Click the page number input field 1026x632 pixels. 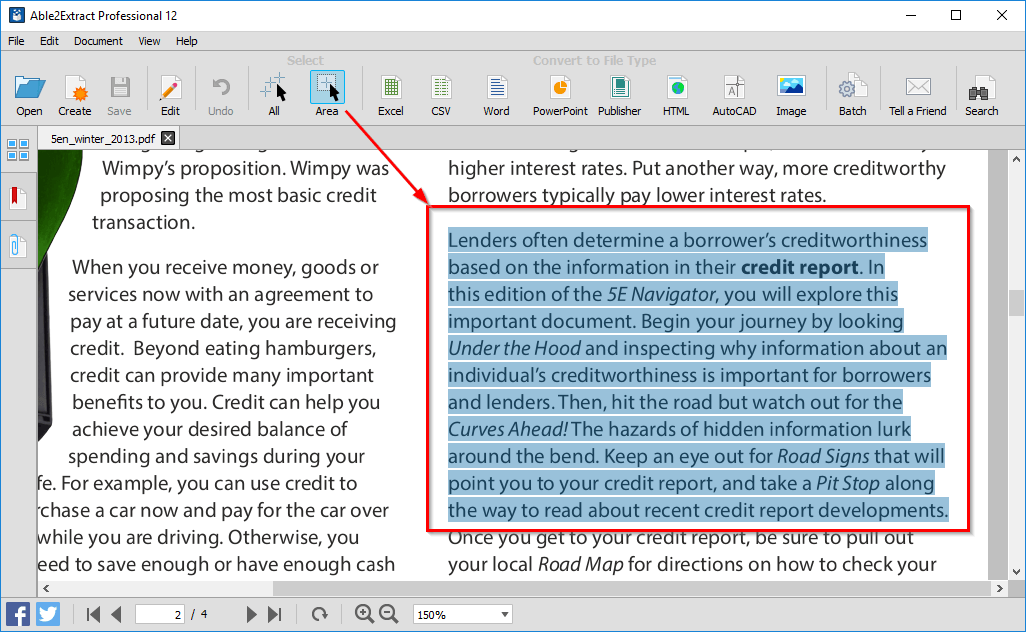160,615
